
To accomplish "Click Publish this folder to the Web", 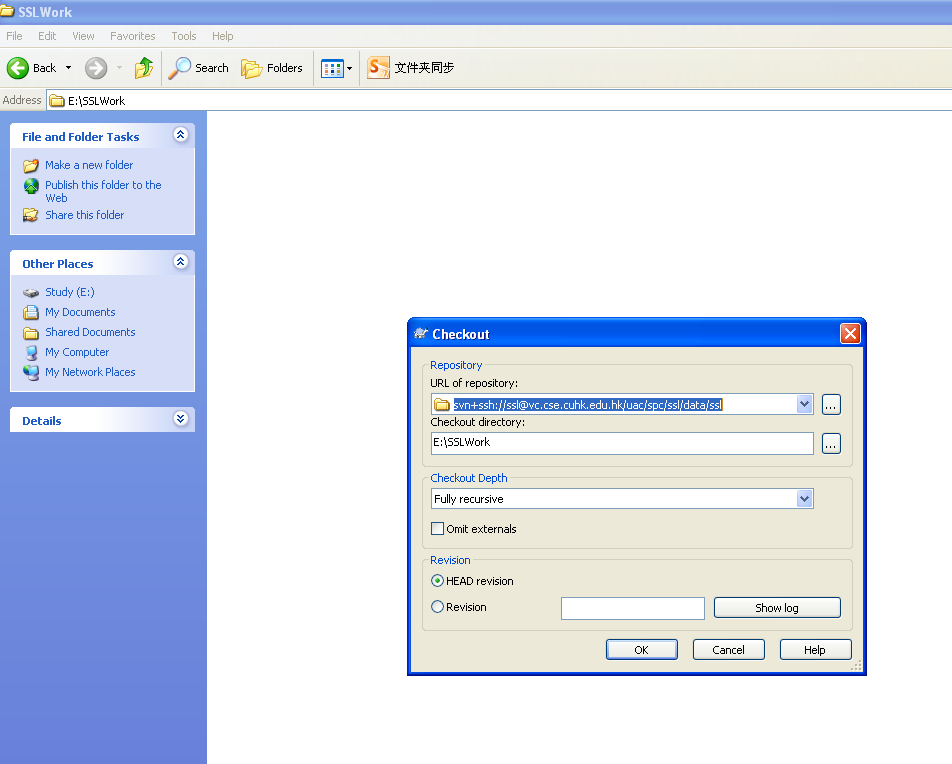I will click(103, 191).
